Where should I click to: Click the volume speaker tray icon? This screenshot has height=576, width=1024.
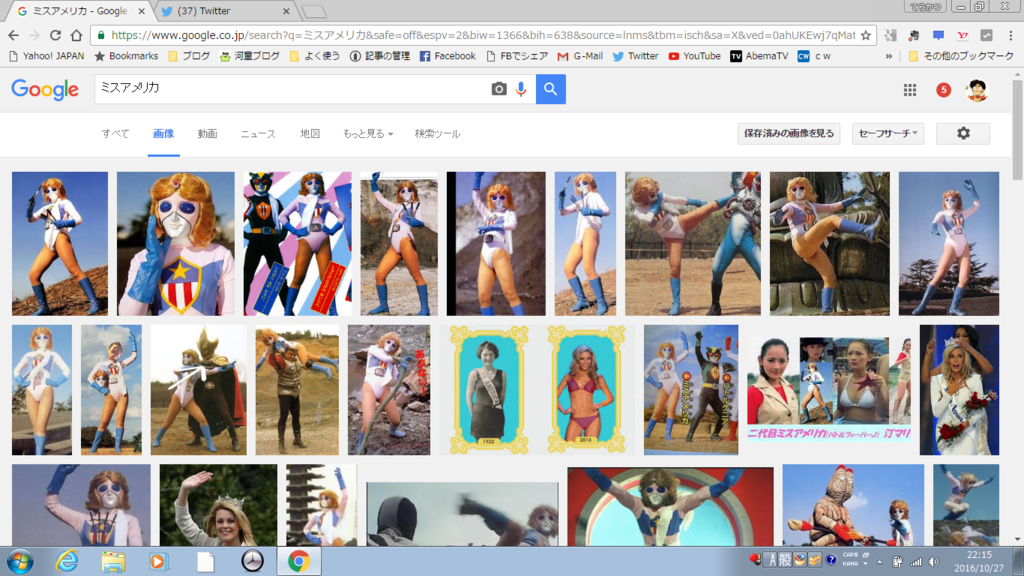point(934,562)
